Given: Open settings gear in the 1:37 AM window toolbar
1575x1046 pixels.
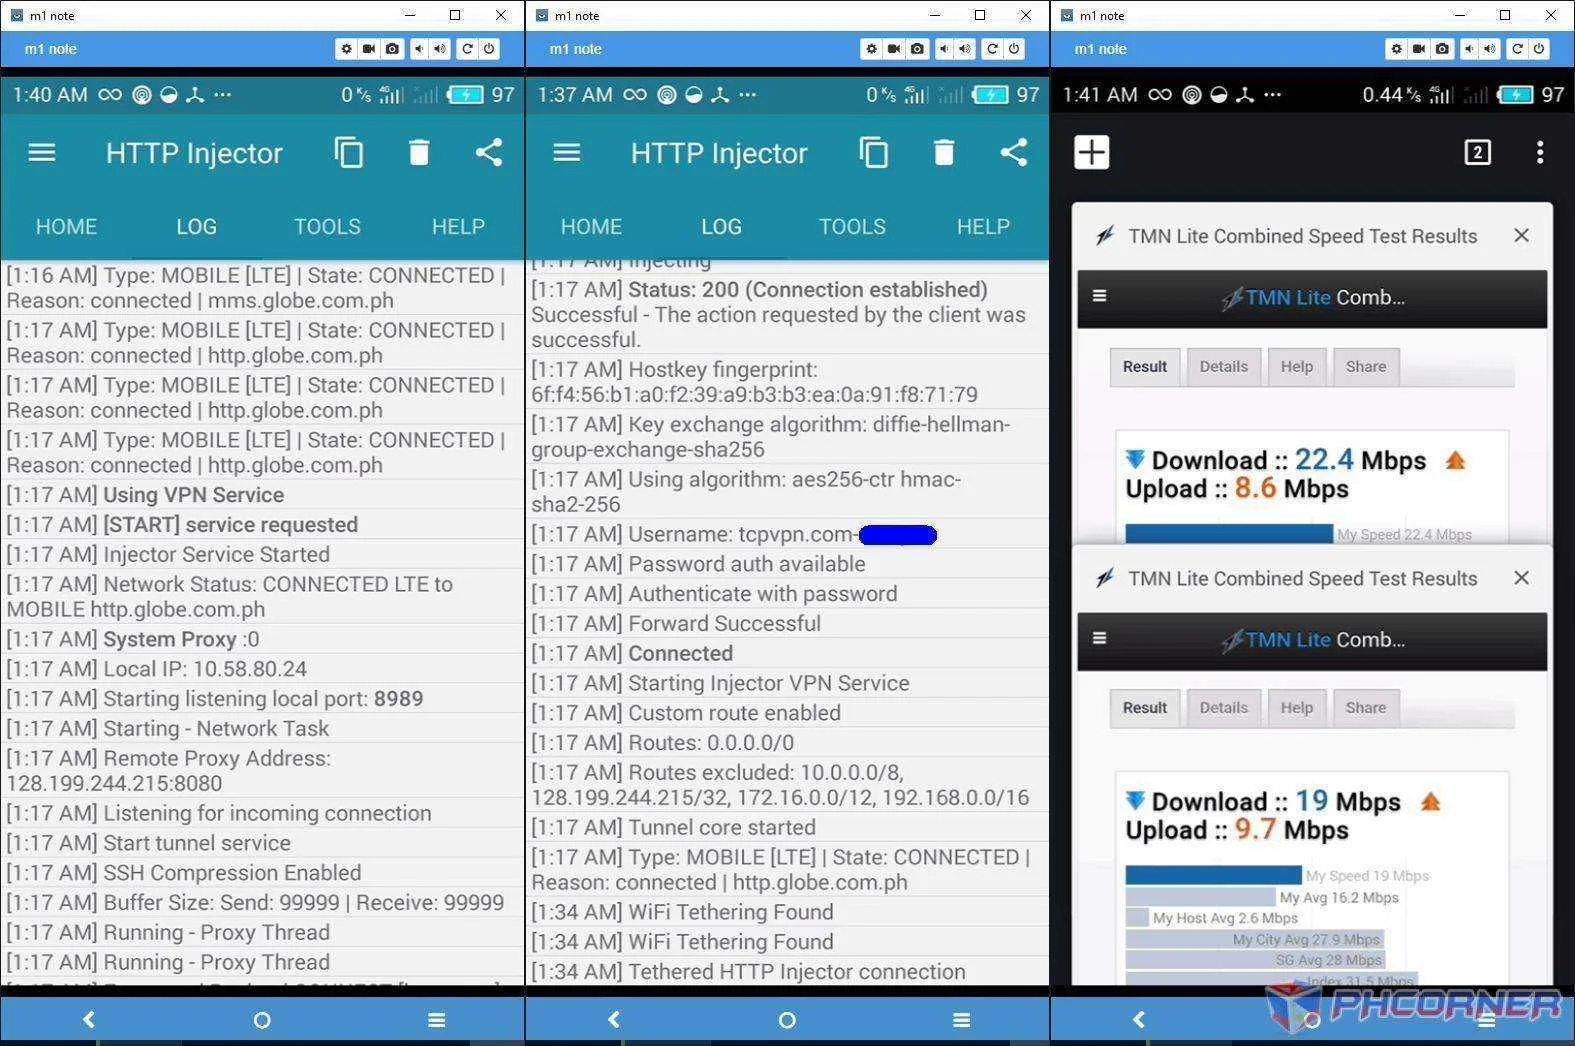Looking at the screenshot, I should [x=871, y=48].
